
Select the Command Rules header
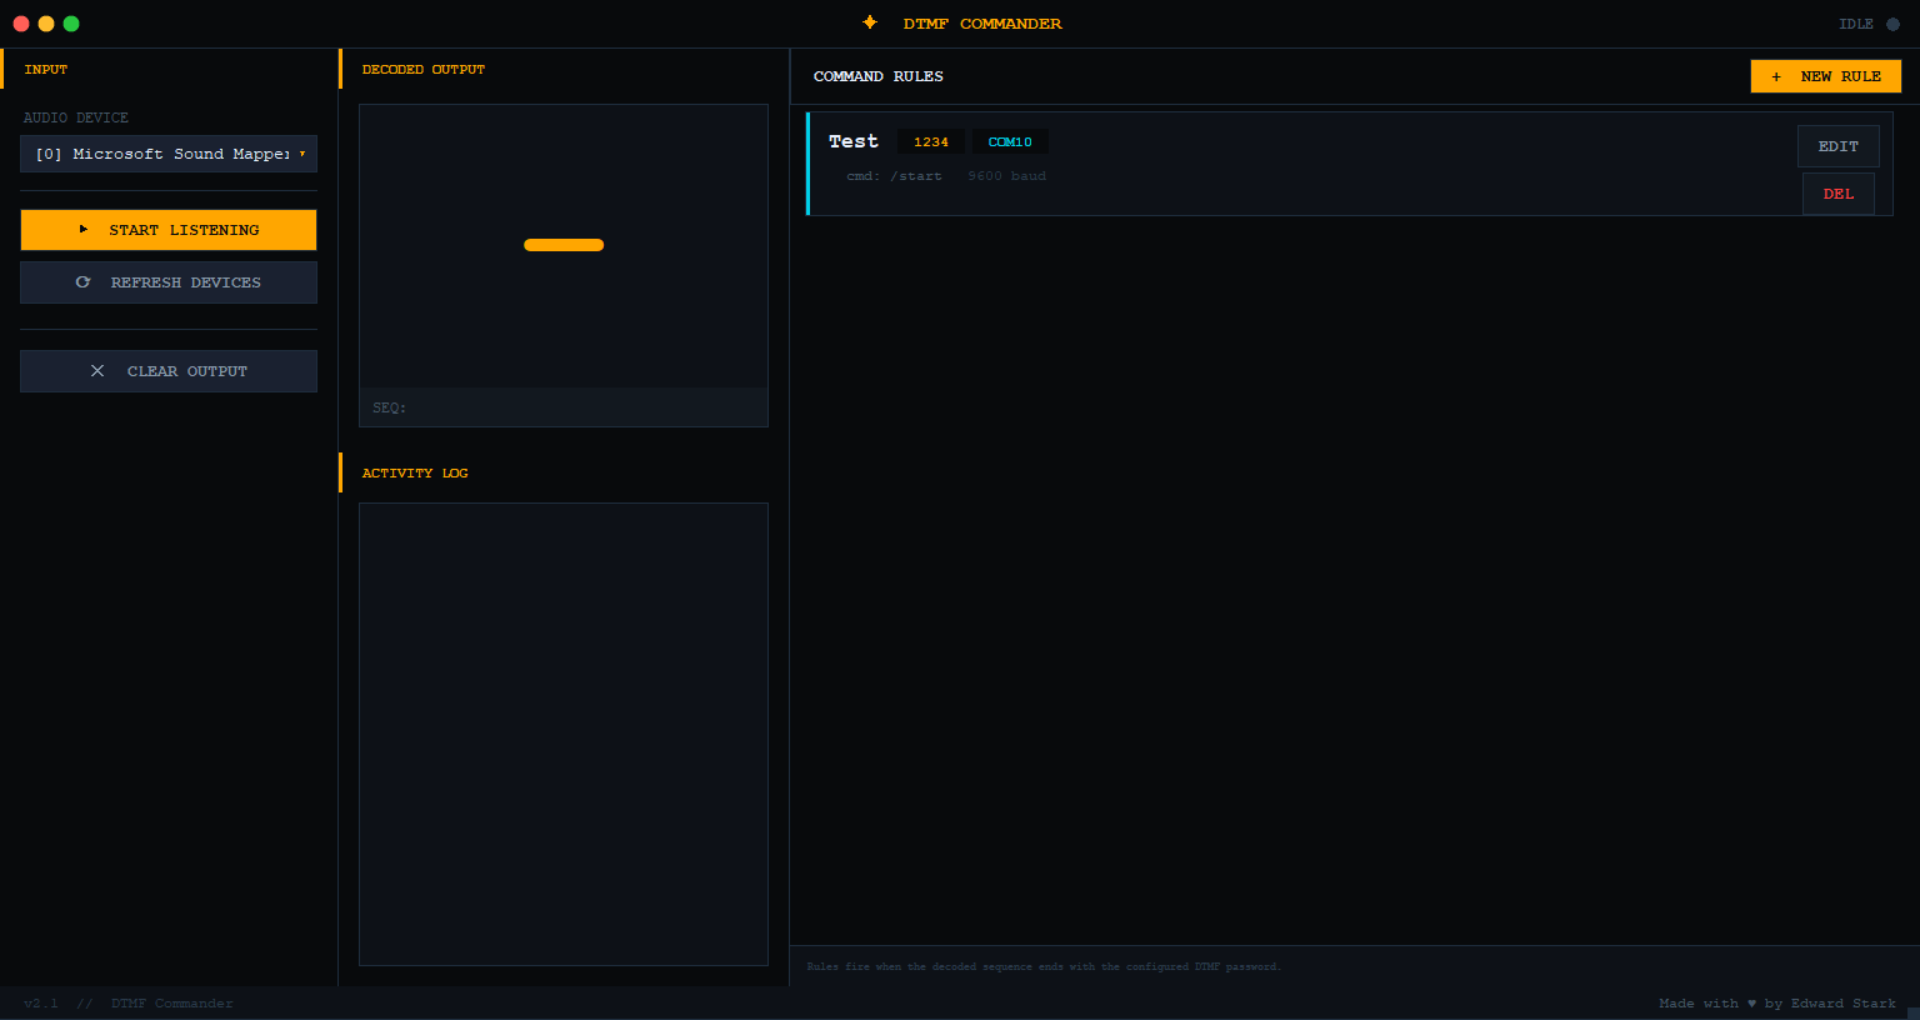point(878,76)
